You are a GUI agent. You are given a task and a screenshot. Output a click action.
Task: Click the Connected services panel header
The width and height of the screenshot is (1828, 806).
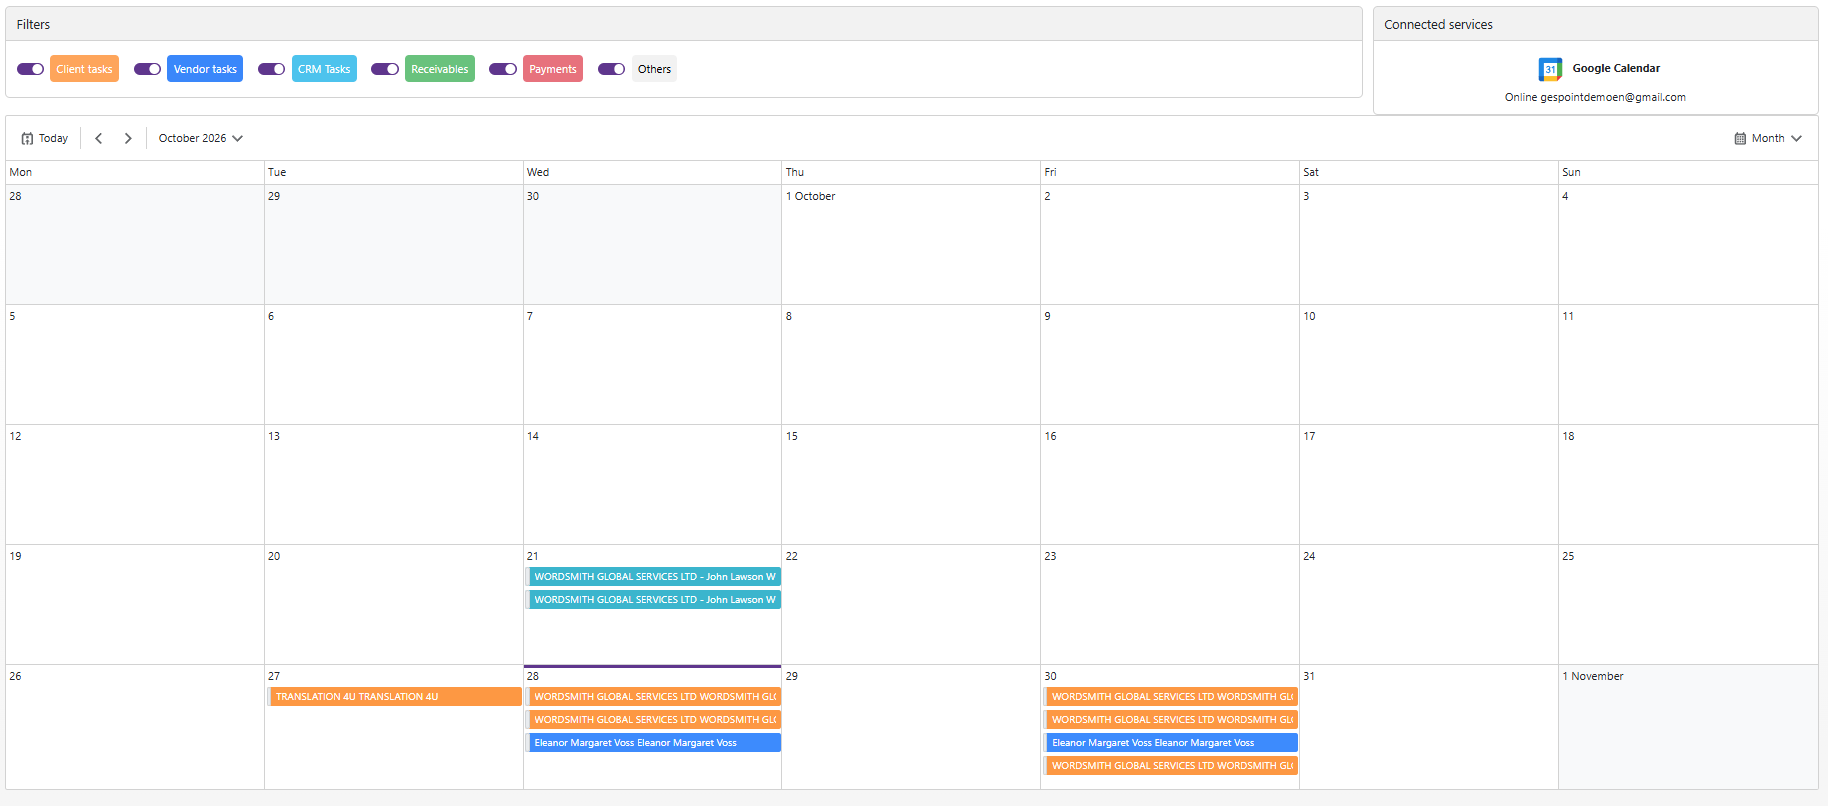[x=1596, y=24]
